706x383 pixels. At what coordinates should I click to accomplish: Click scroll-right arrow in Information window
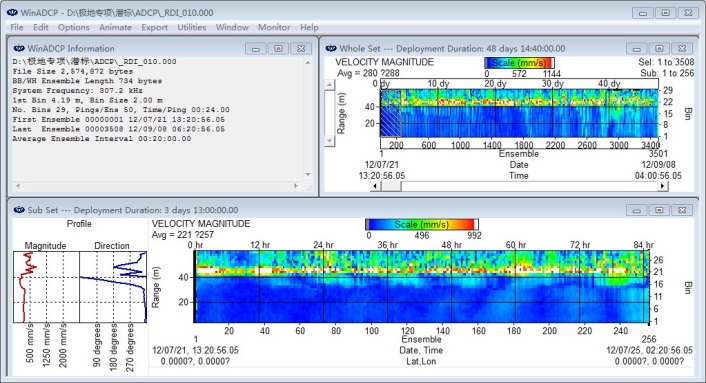coord(296,185)
